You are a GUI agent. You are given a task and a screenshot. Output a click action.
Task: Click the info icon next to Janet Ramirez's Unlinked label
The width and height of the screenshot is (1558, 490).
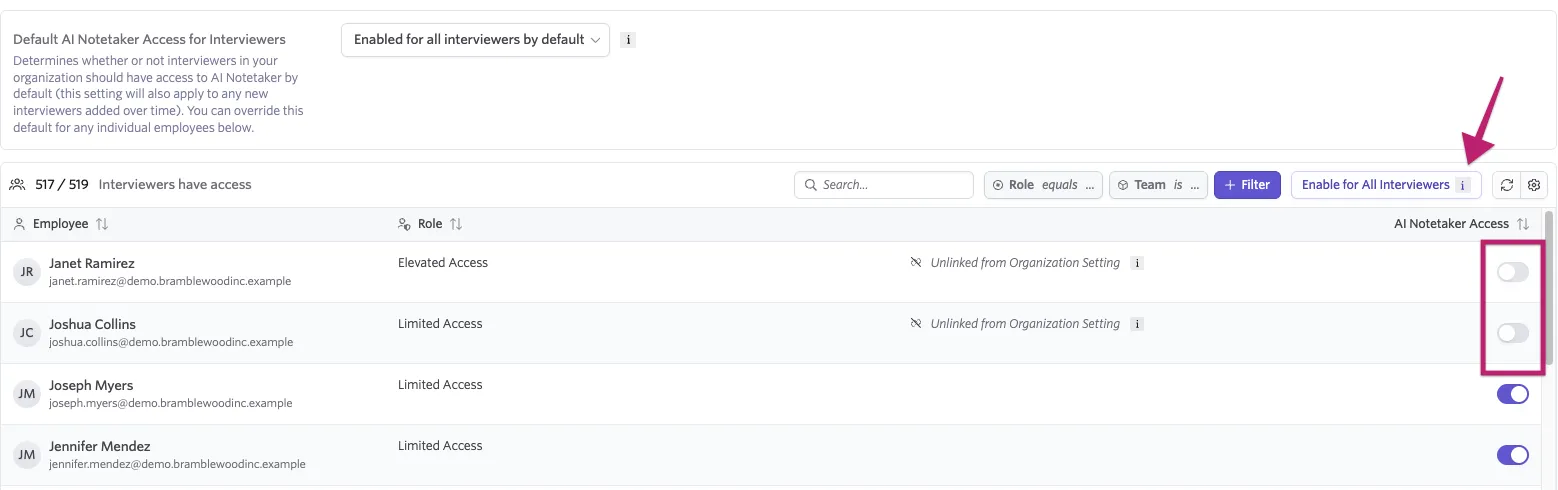click(x=1136, y=263)
